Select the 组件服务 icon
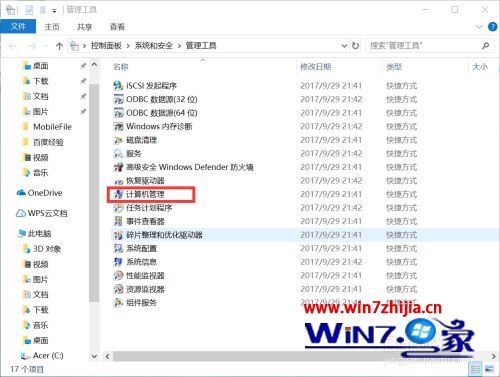Viewport: 500px width, 377px height. point(118,303)
